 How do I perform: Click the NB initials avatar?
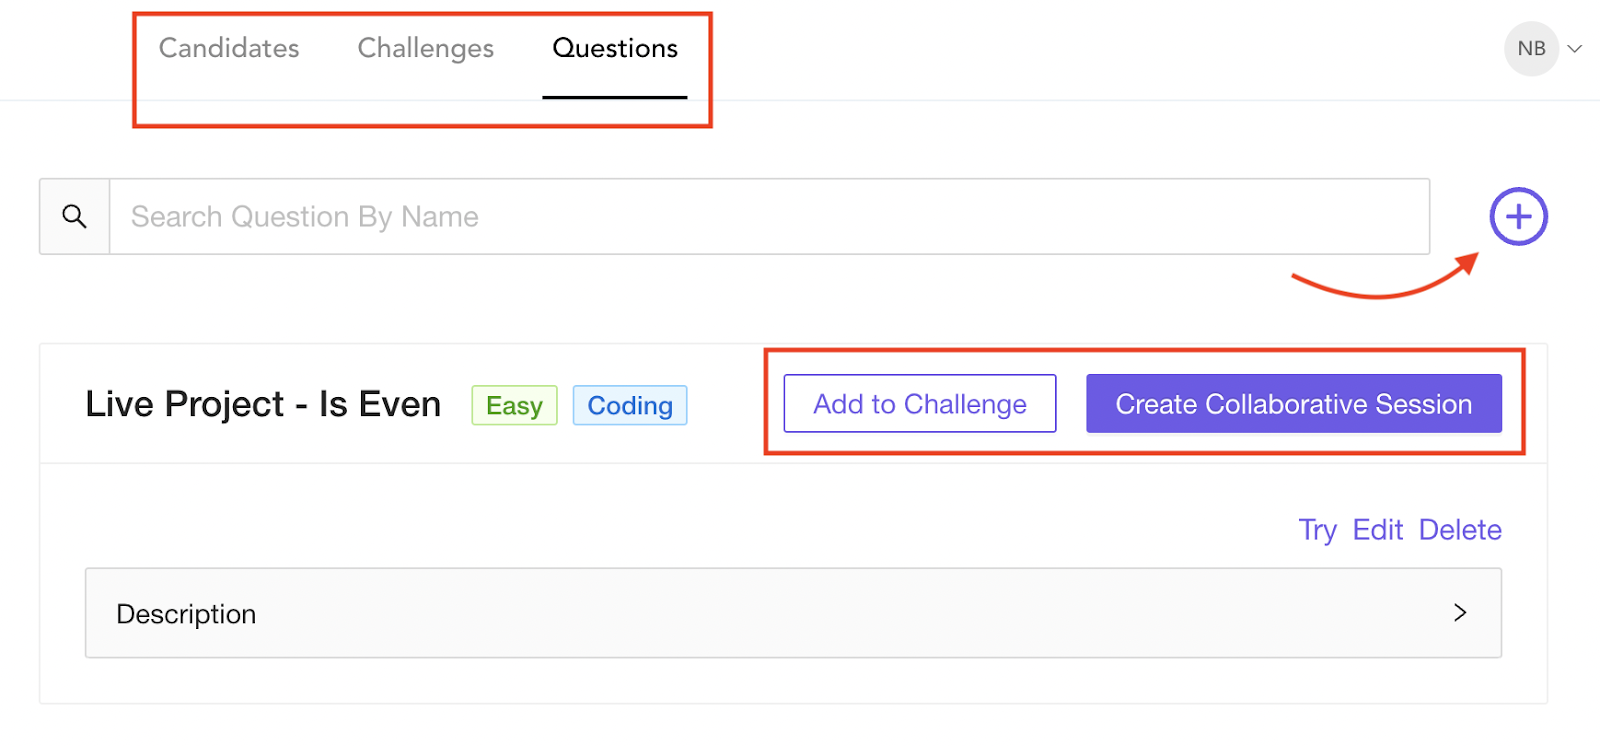pyautogui.click(x=1530, y=48)
